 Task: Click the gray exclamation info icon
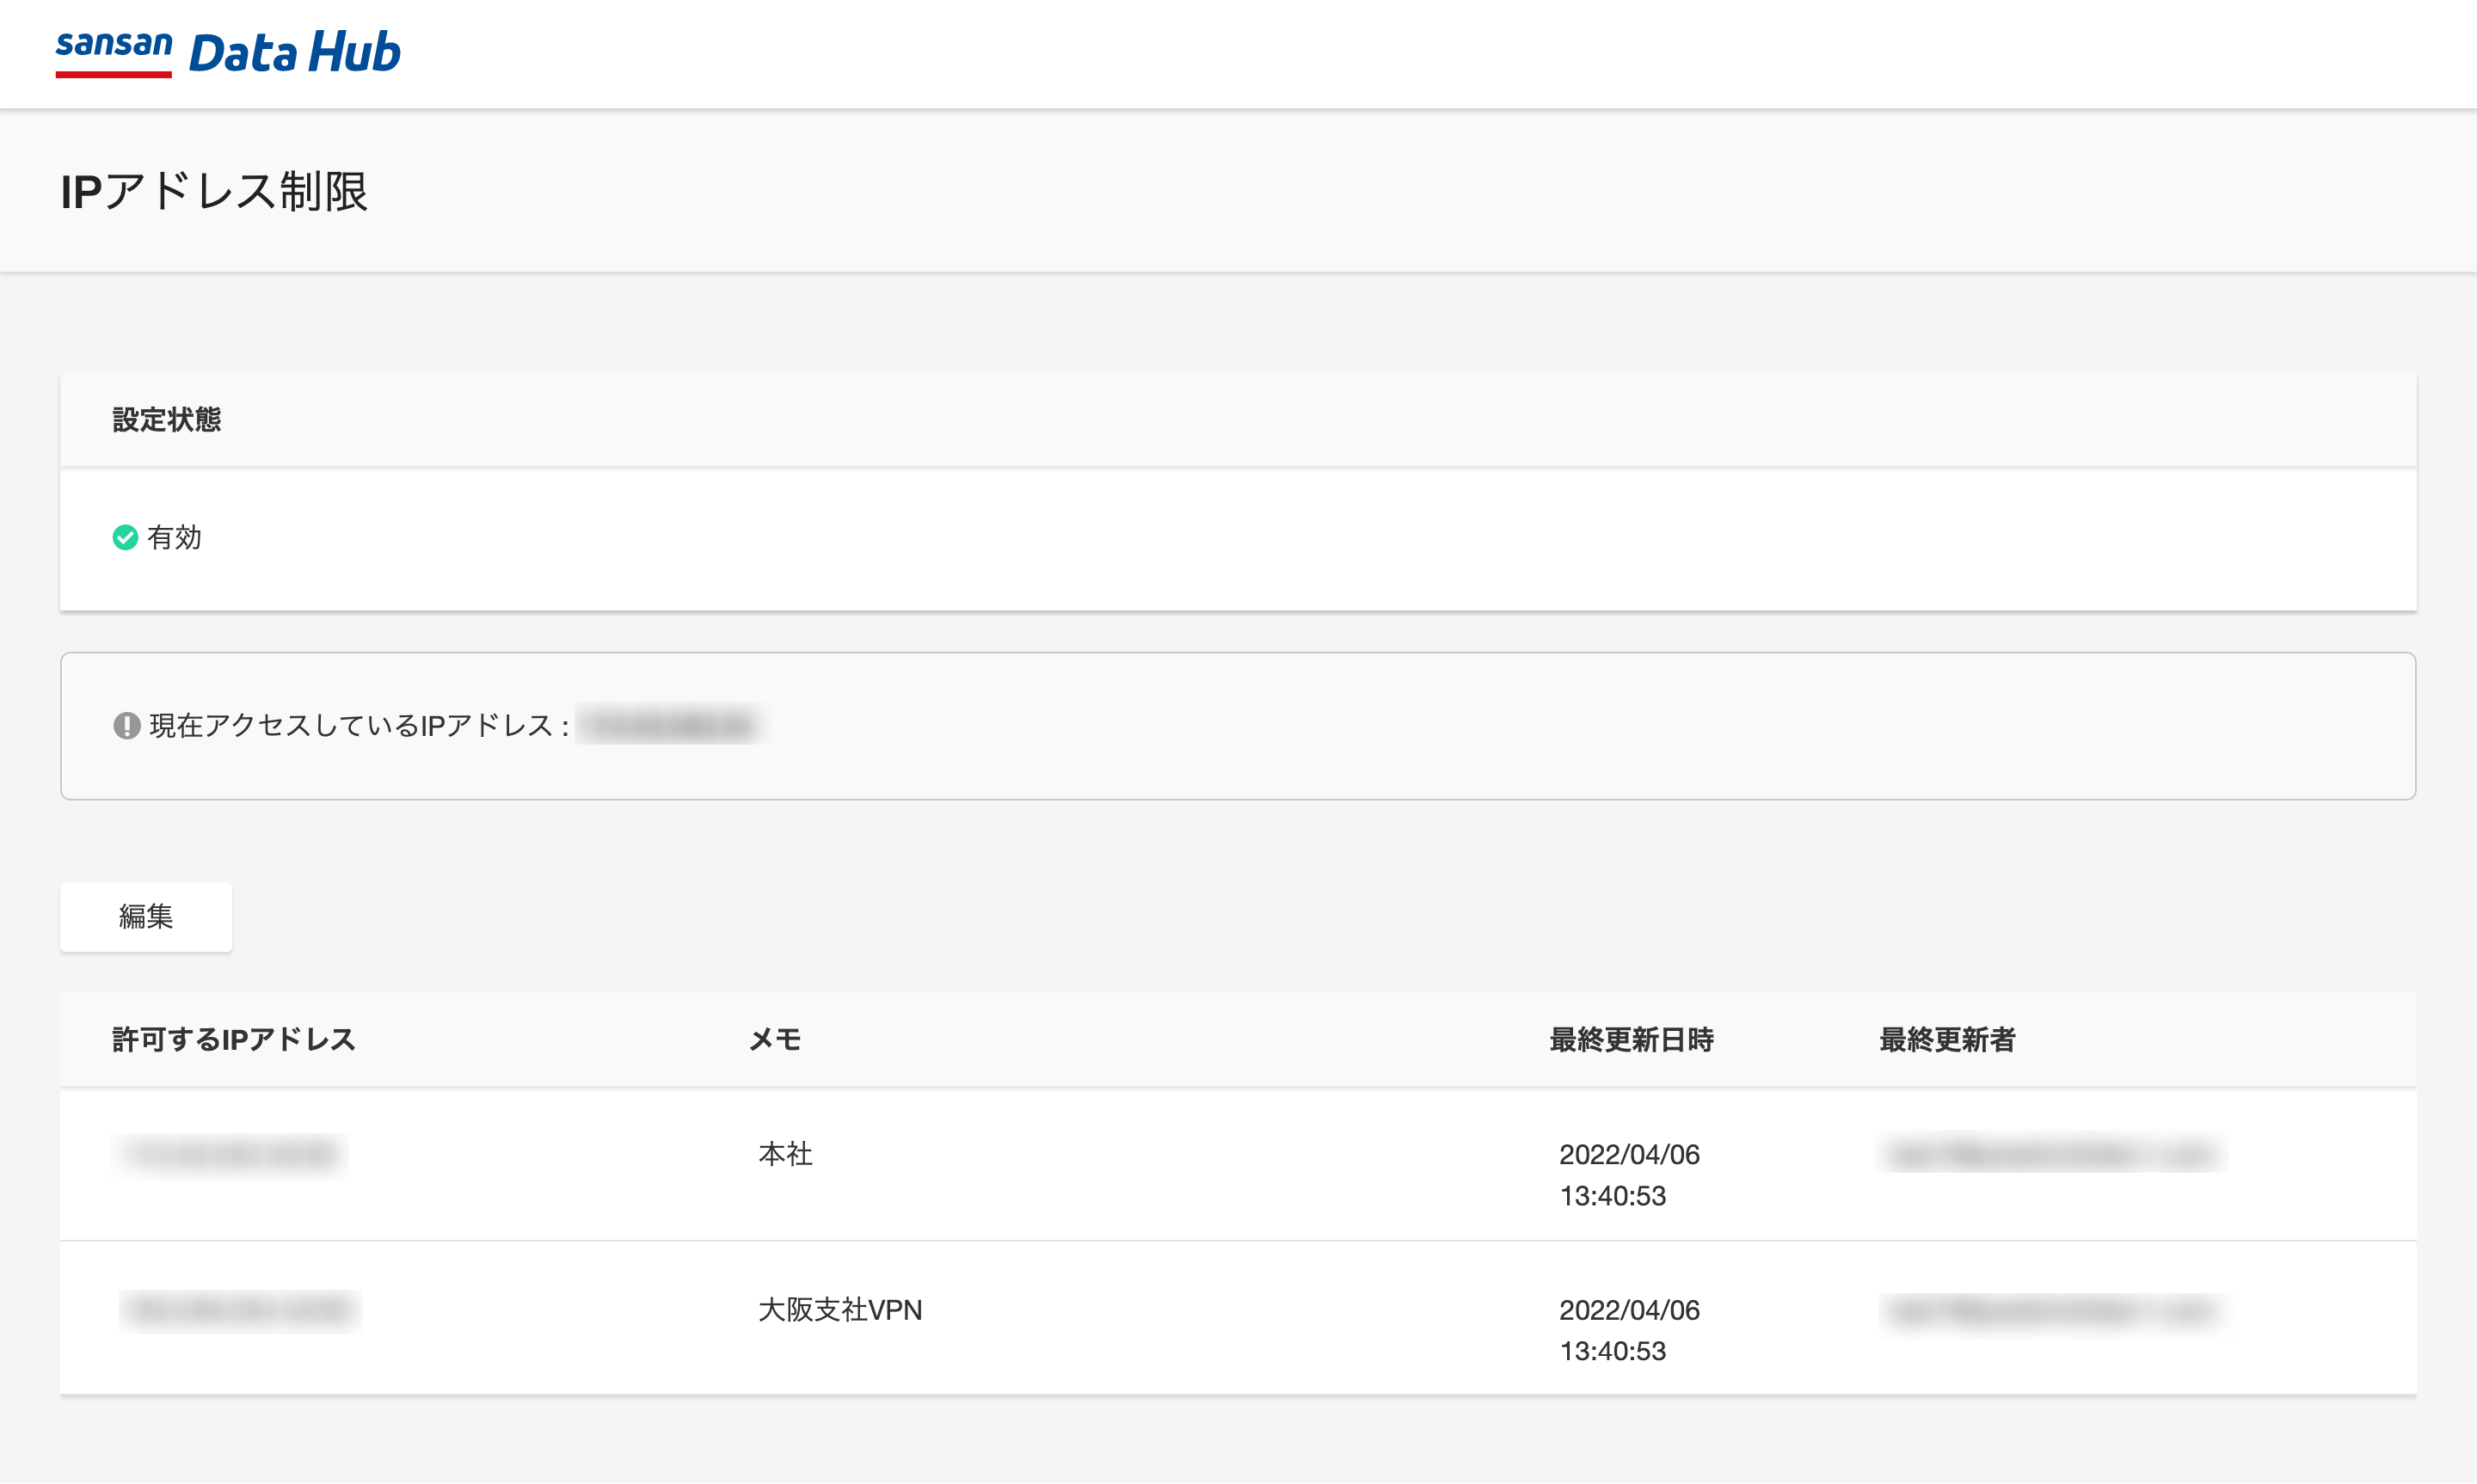[x=126, y=725]
